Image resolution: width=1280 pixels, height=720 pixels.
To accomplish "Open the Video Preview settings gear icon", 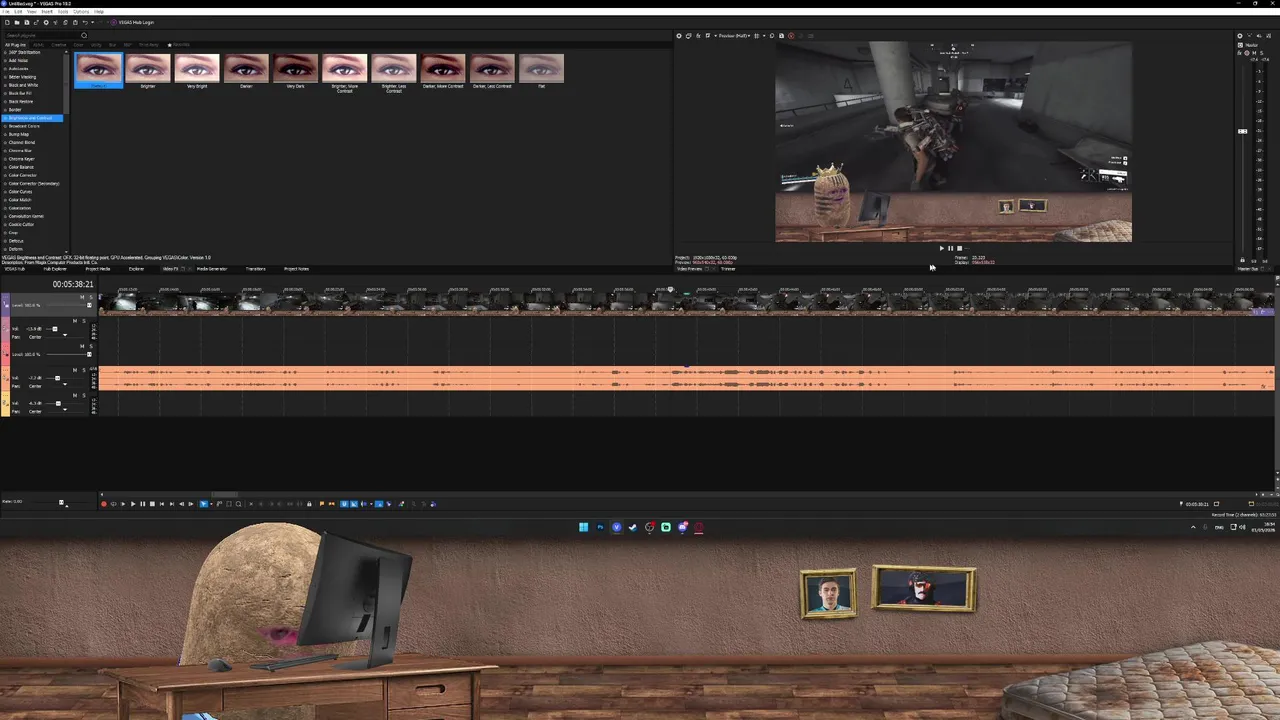I will tap(679, 36).
